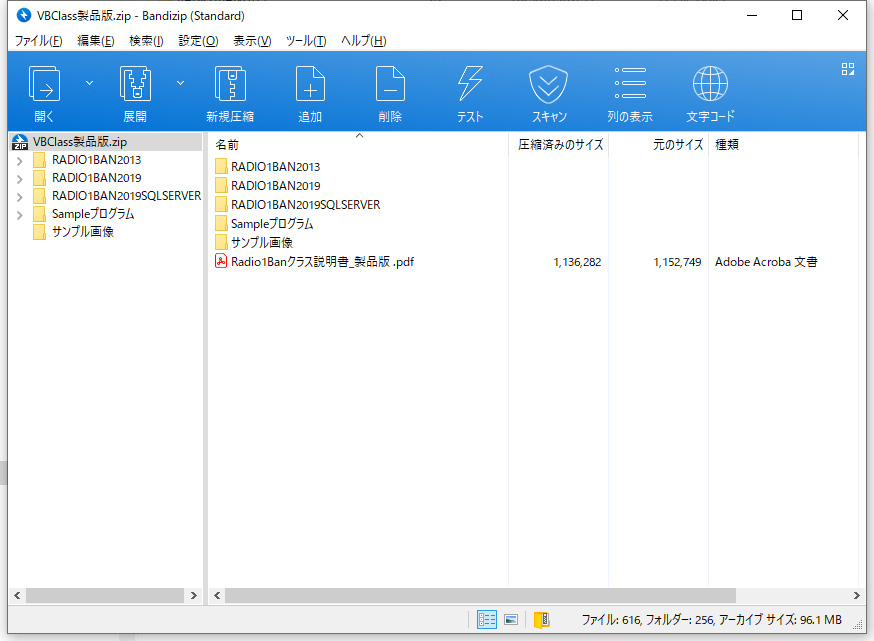
Task: Select RADIO1BAN2013 folder in the tree
Action: pos(96,160)
